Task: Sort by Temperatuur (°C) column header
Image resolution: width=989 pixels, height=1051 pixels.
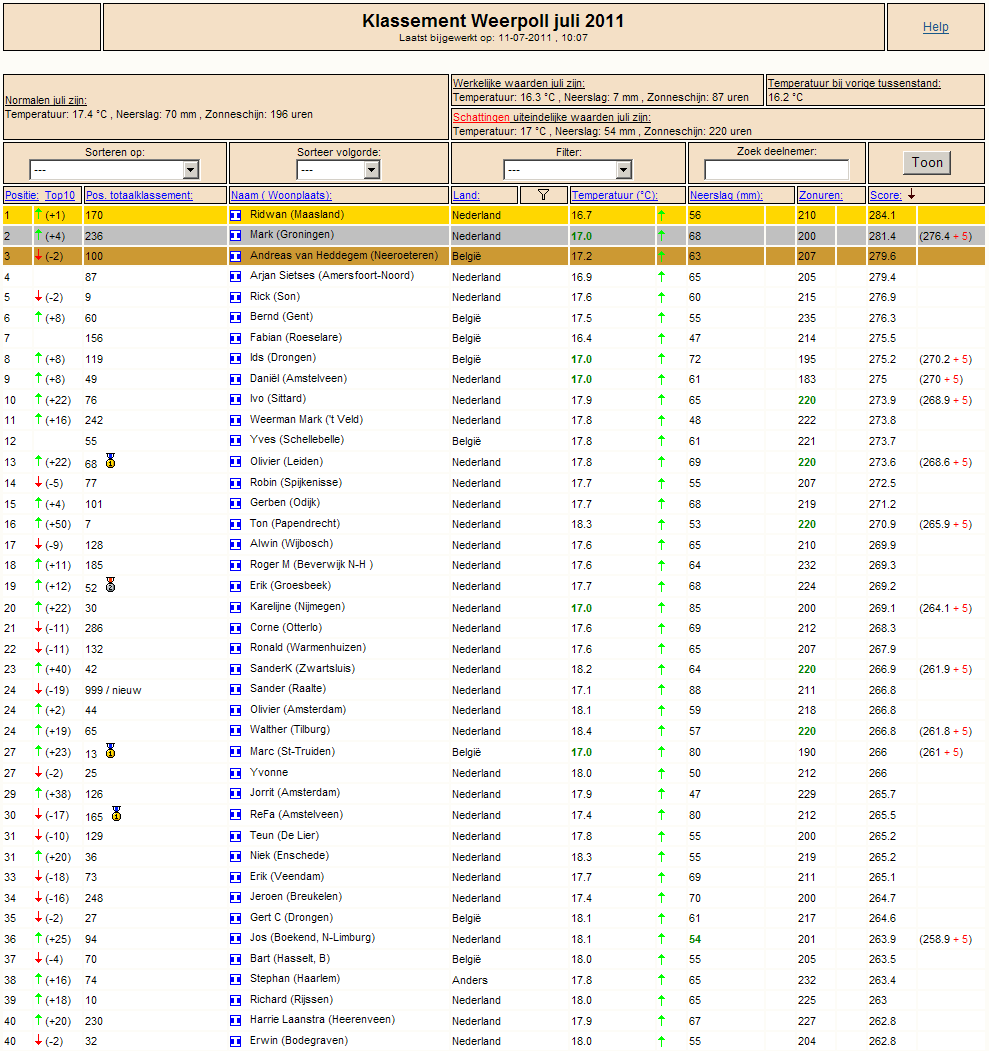Action: [614, 195]
